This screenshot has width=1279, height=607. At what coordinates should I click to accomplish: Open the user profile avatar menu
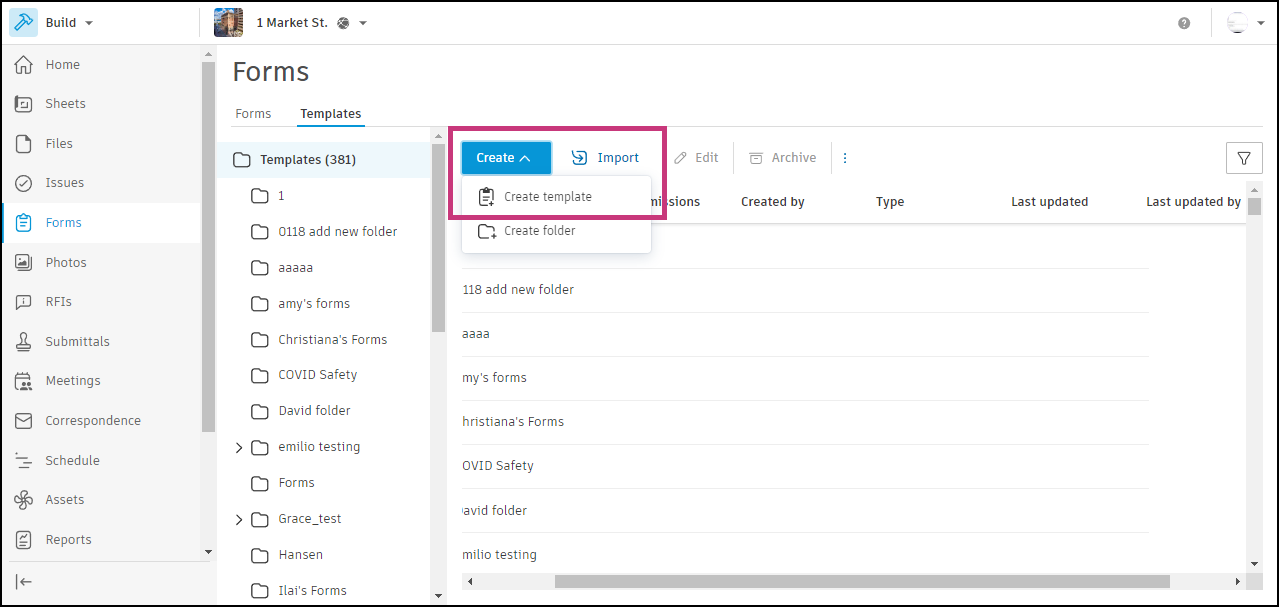(1244, 23)
